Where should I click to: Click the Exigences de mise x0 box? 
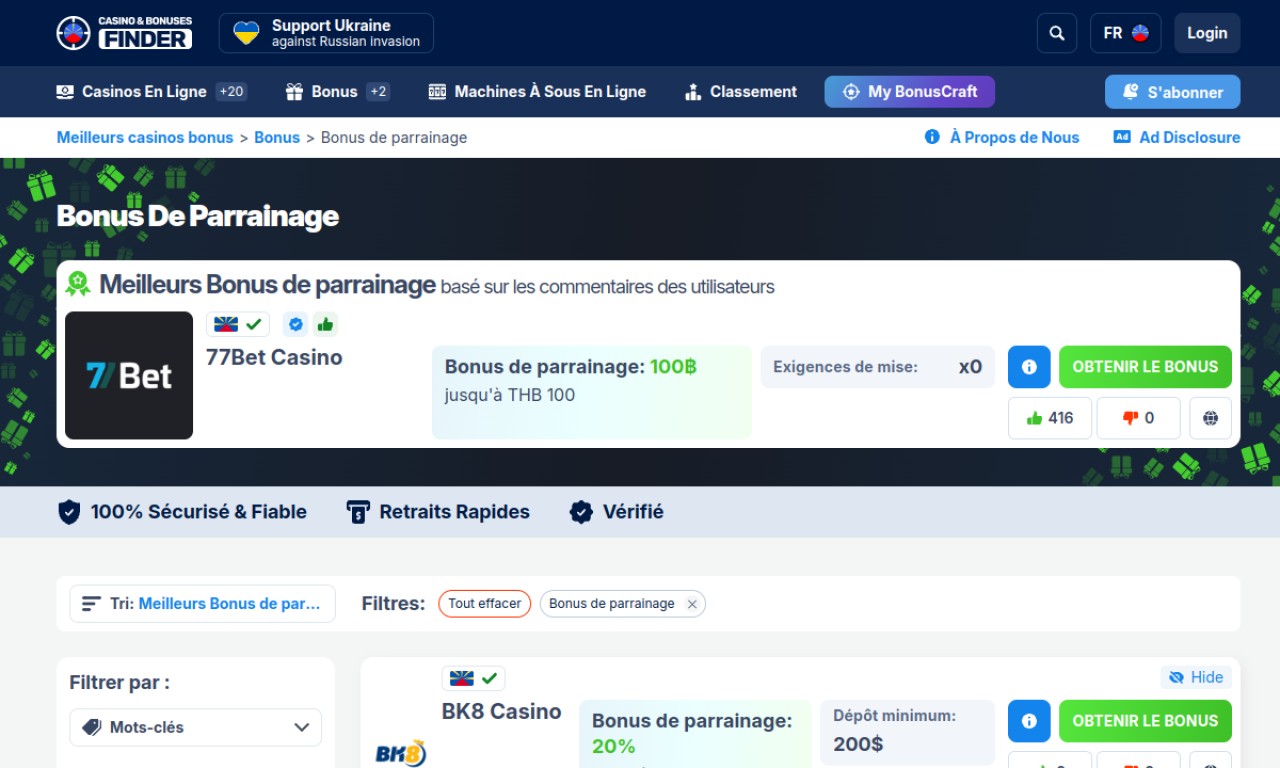click(x=878, y=367)
